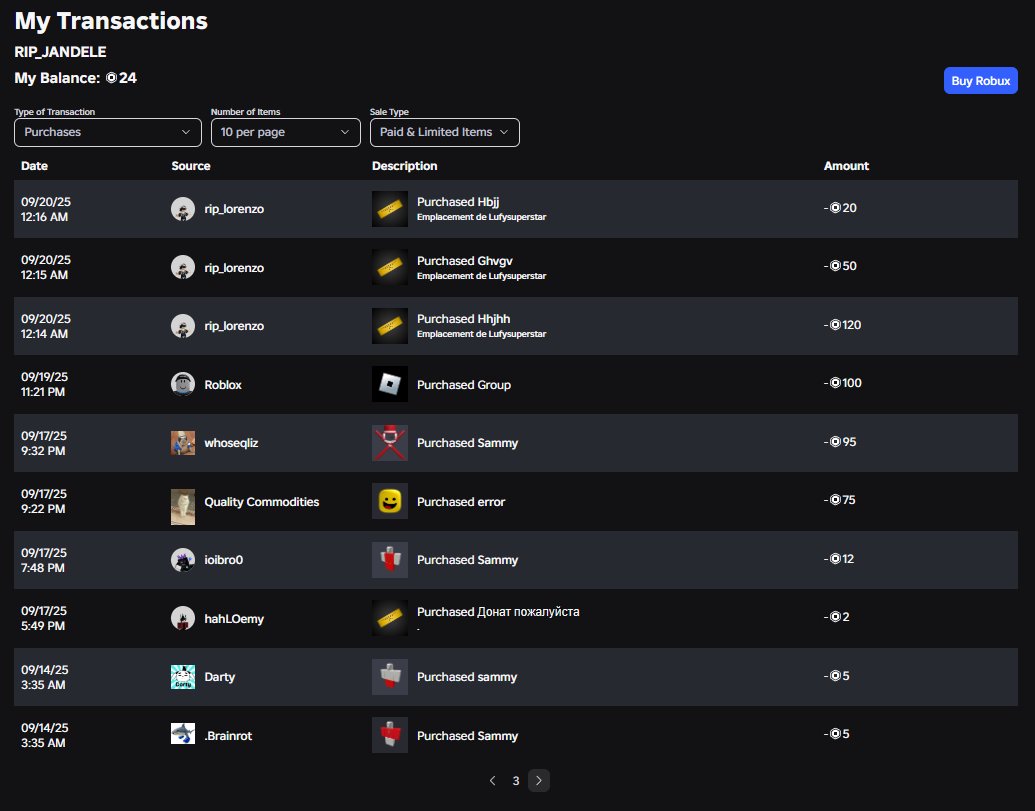Click crossed-out Sammy thumbnail from whoseqliz
The width and height of the screenshot is (1035, 811).
coord(389,443)
